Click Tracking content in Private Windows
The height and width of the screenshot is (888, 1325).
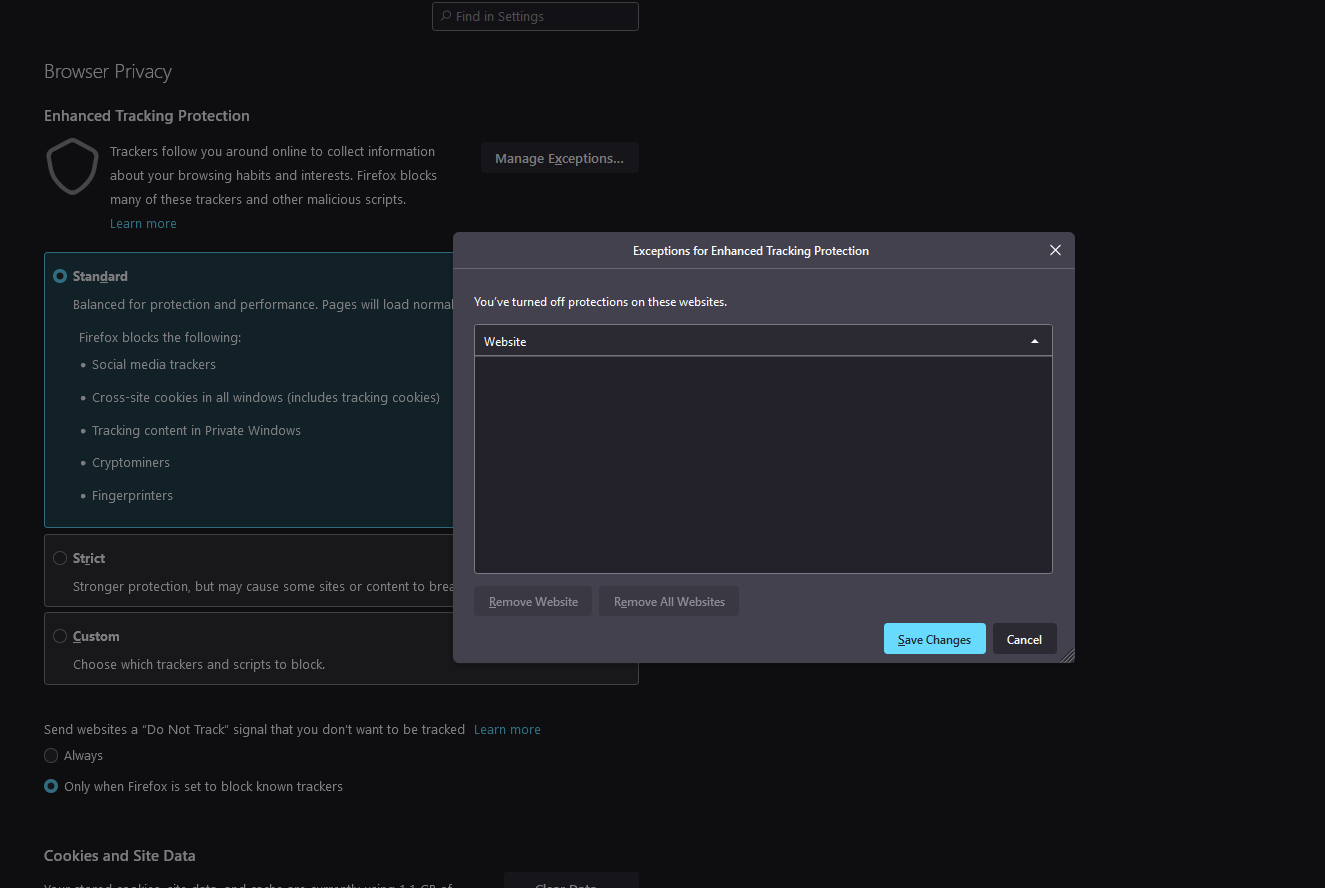196,430
